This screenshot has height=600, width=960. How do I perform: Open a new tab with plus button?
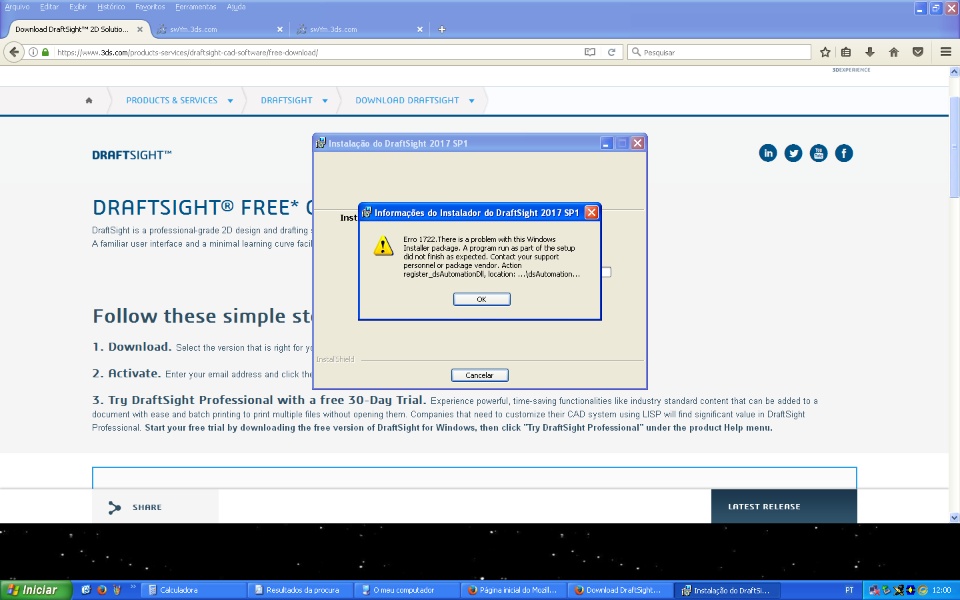[x=441, y=29]
